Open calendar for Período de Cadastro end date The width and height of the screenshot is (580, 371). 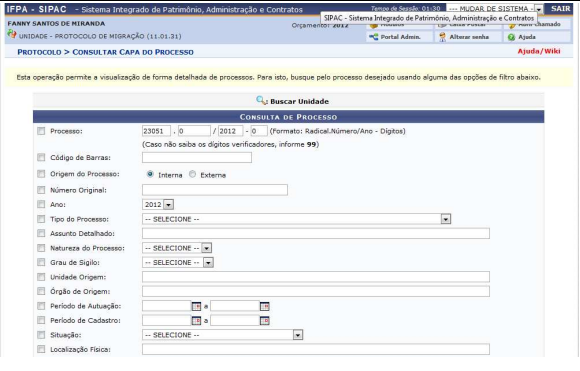tap(264, 321)
